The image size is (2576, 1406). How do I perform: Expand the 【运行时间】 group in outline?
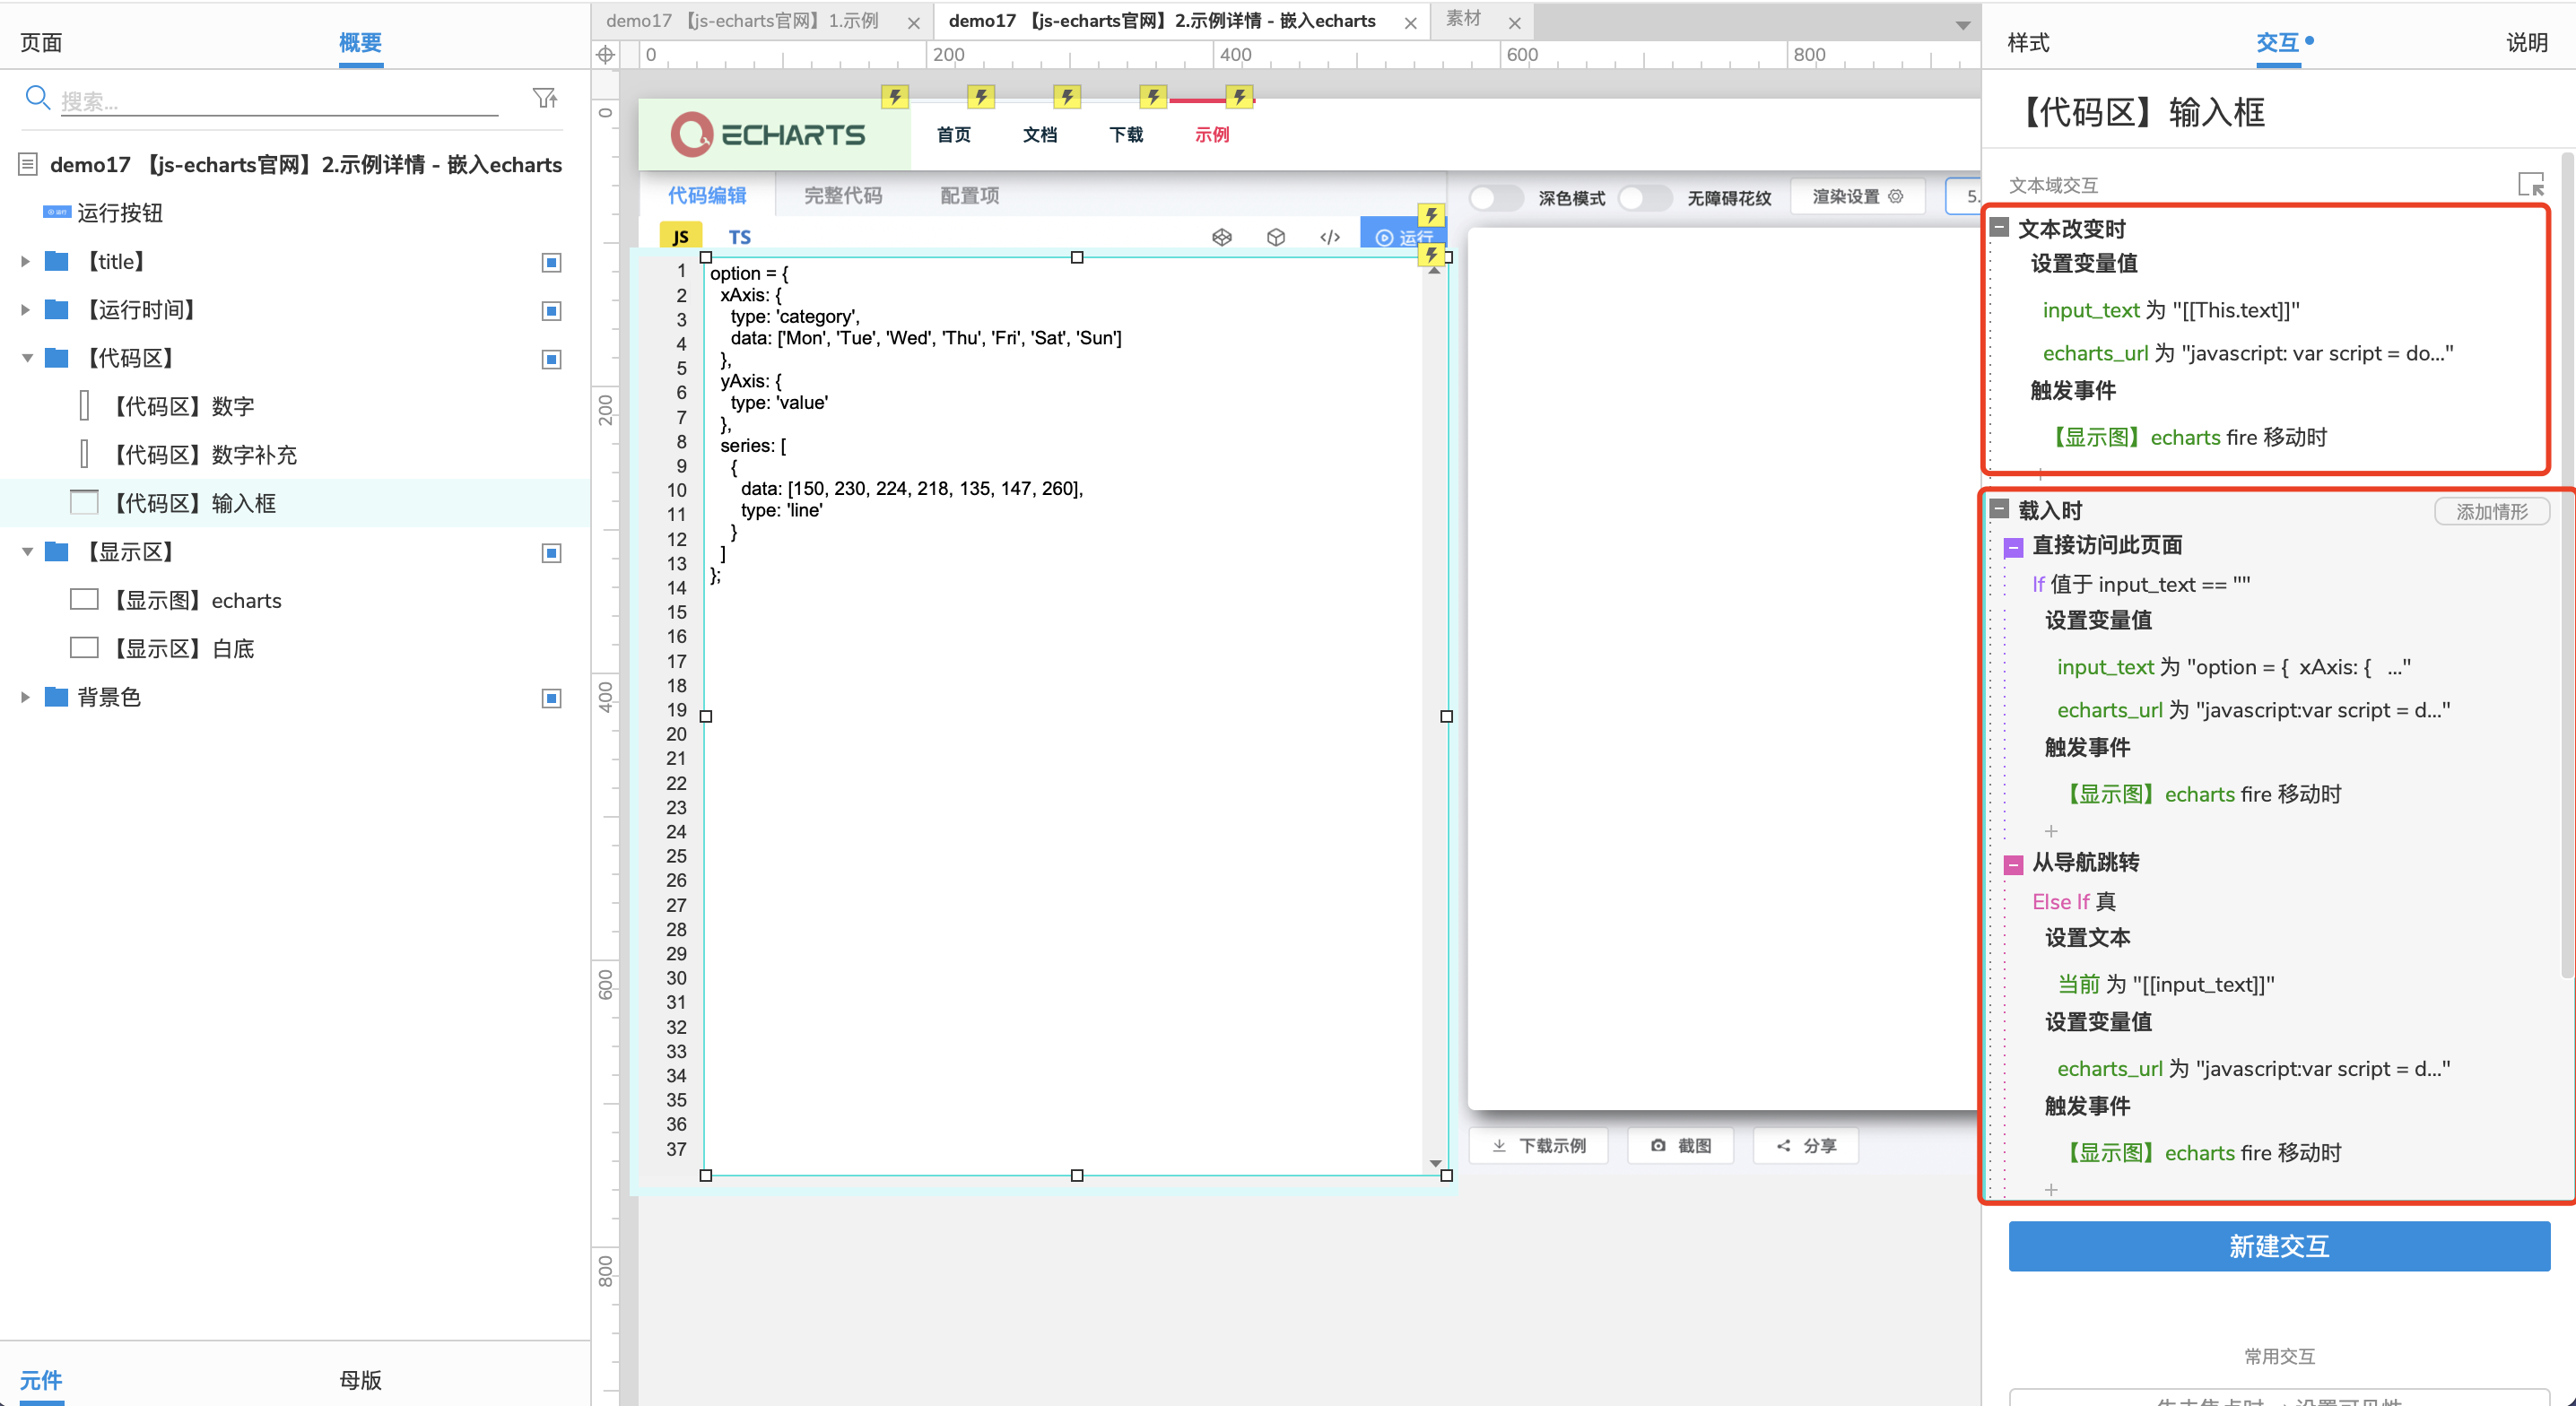[x=26, y=309]
